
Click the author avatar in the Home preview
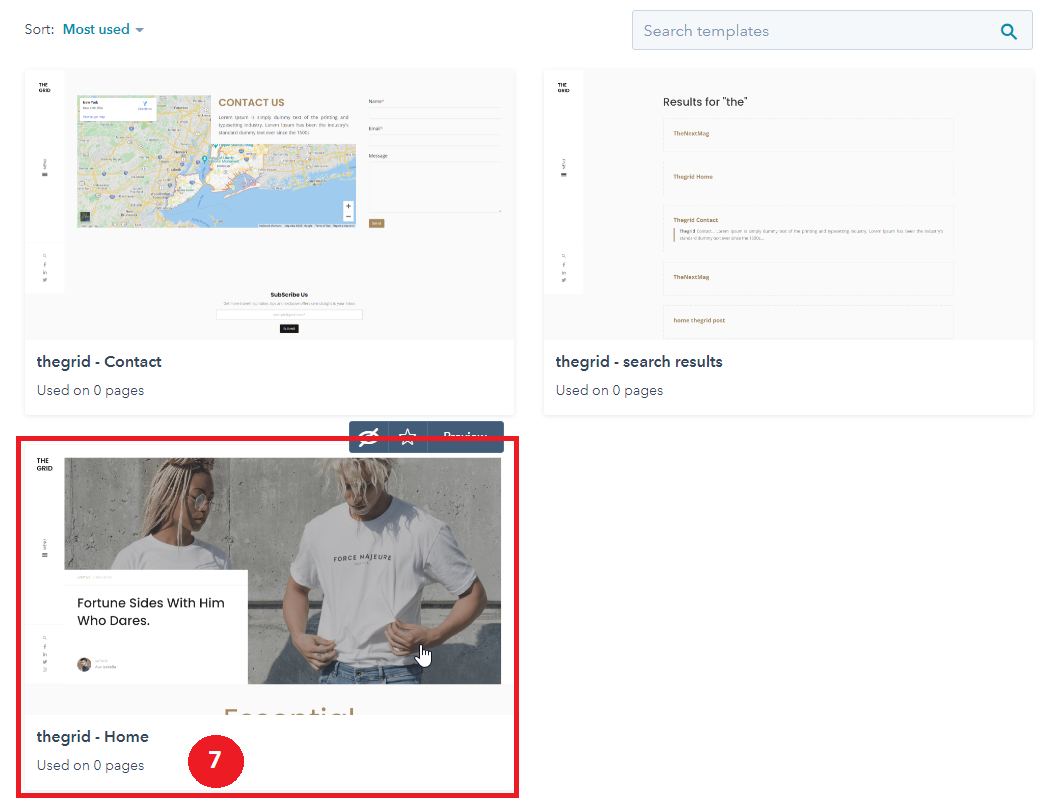tap(84, 664)
